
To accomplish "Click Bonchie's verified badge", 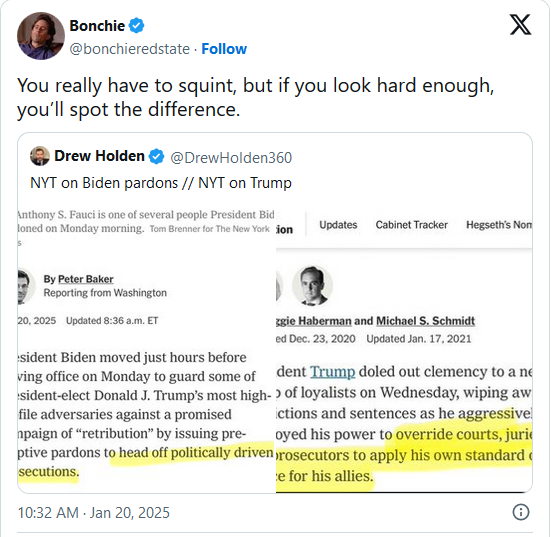I will pos(136,26).
